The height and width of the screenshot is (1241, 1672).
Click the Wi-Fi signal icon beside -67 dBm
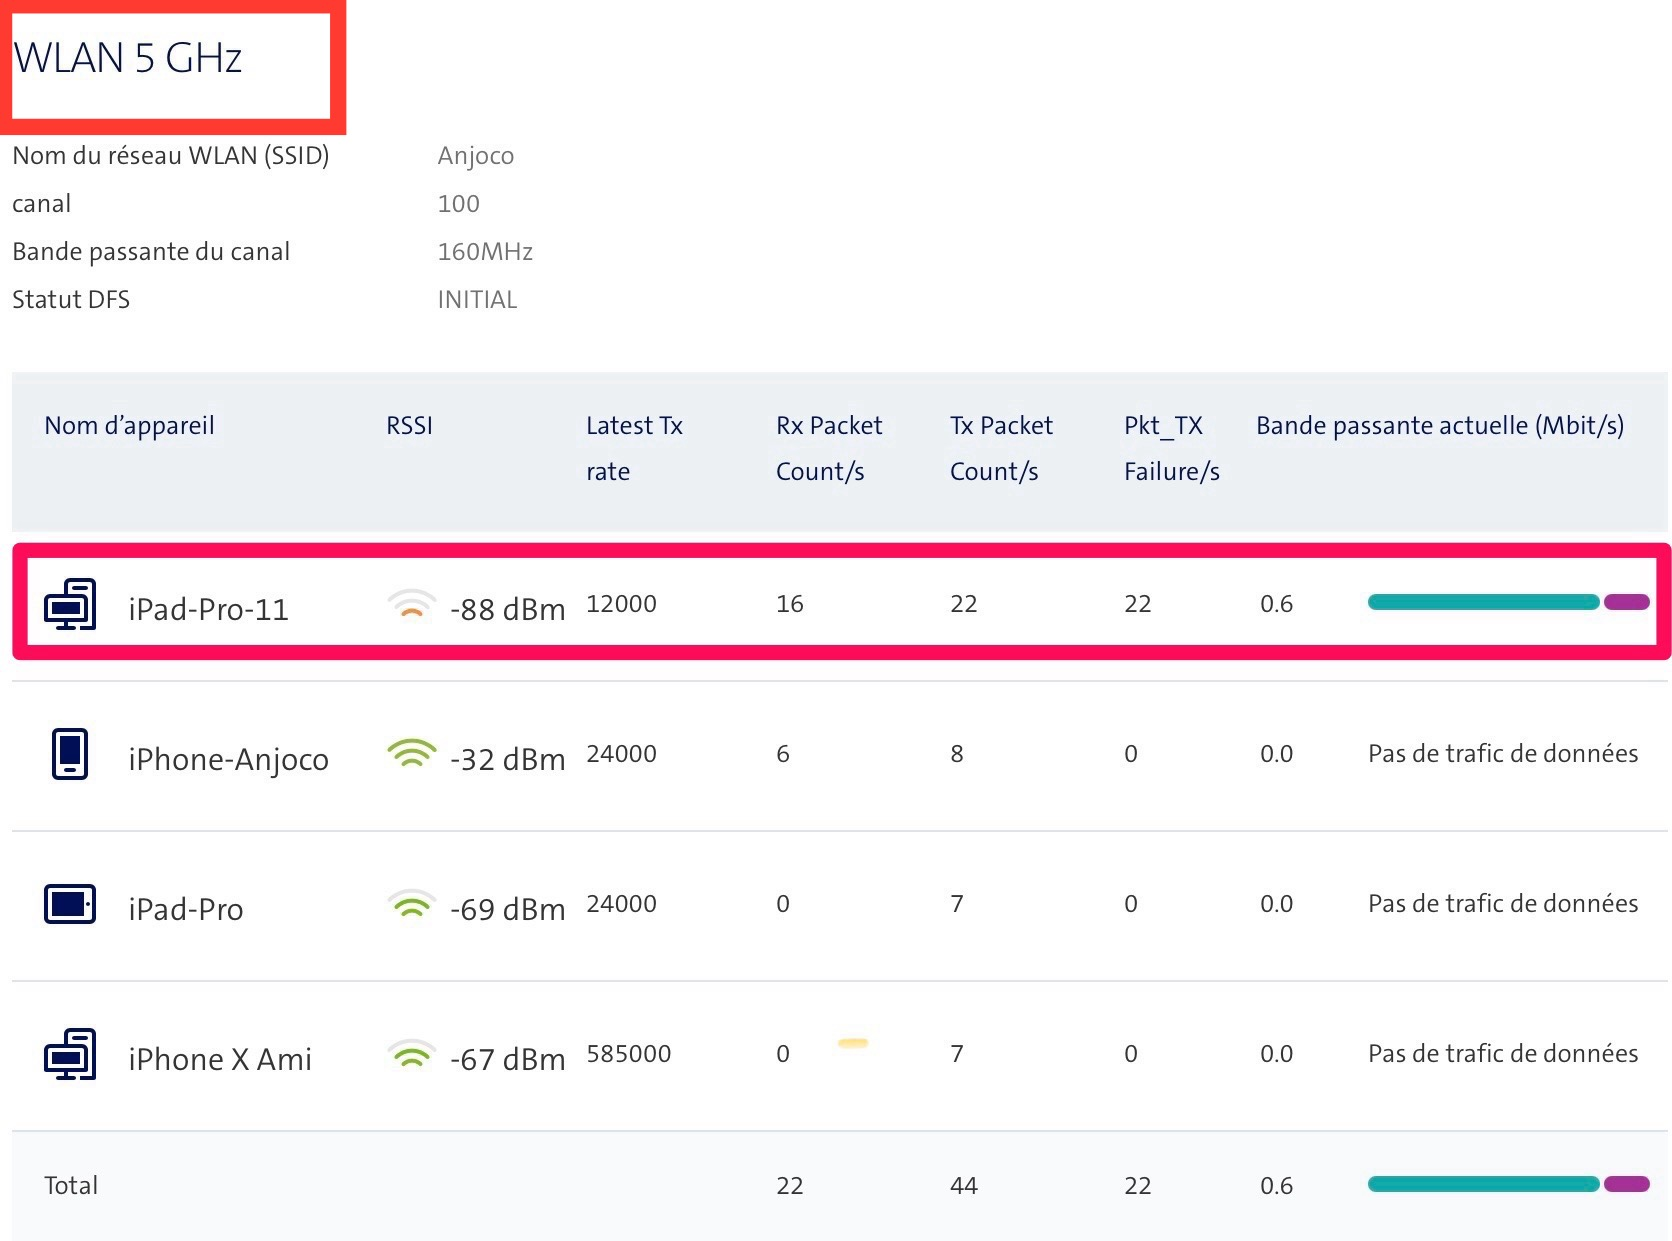[412, 1054]
